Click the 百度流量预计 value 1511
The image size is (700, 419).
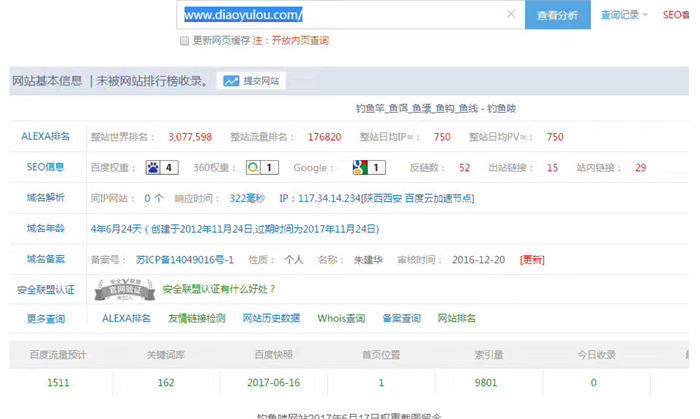point(58,383)
